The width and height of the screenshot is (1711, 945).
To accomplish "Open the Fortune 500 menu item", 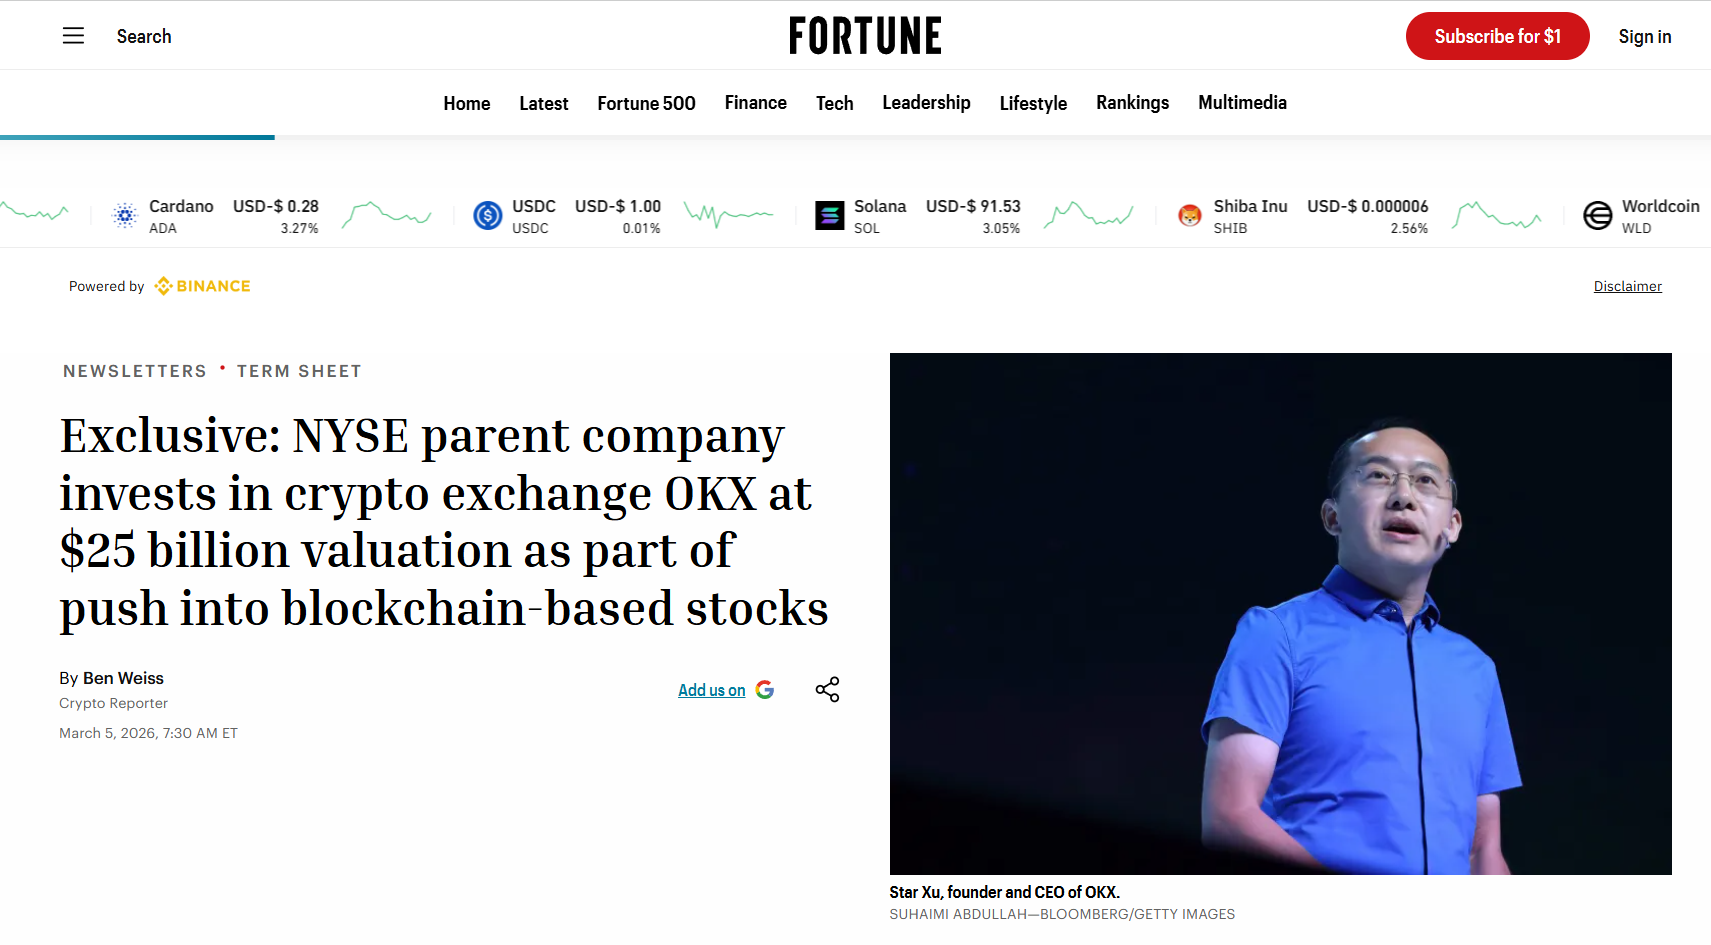I will pos(646,102).
